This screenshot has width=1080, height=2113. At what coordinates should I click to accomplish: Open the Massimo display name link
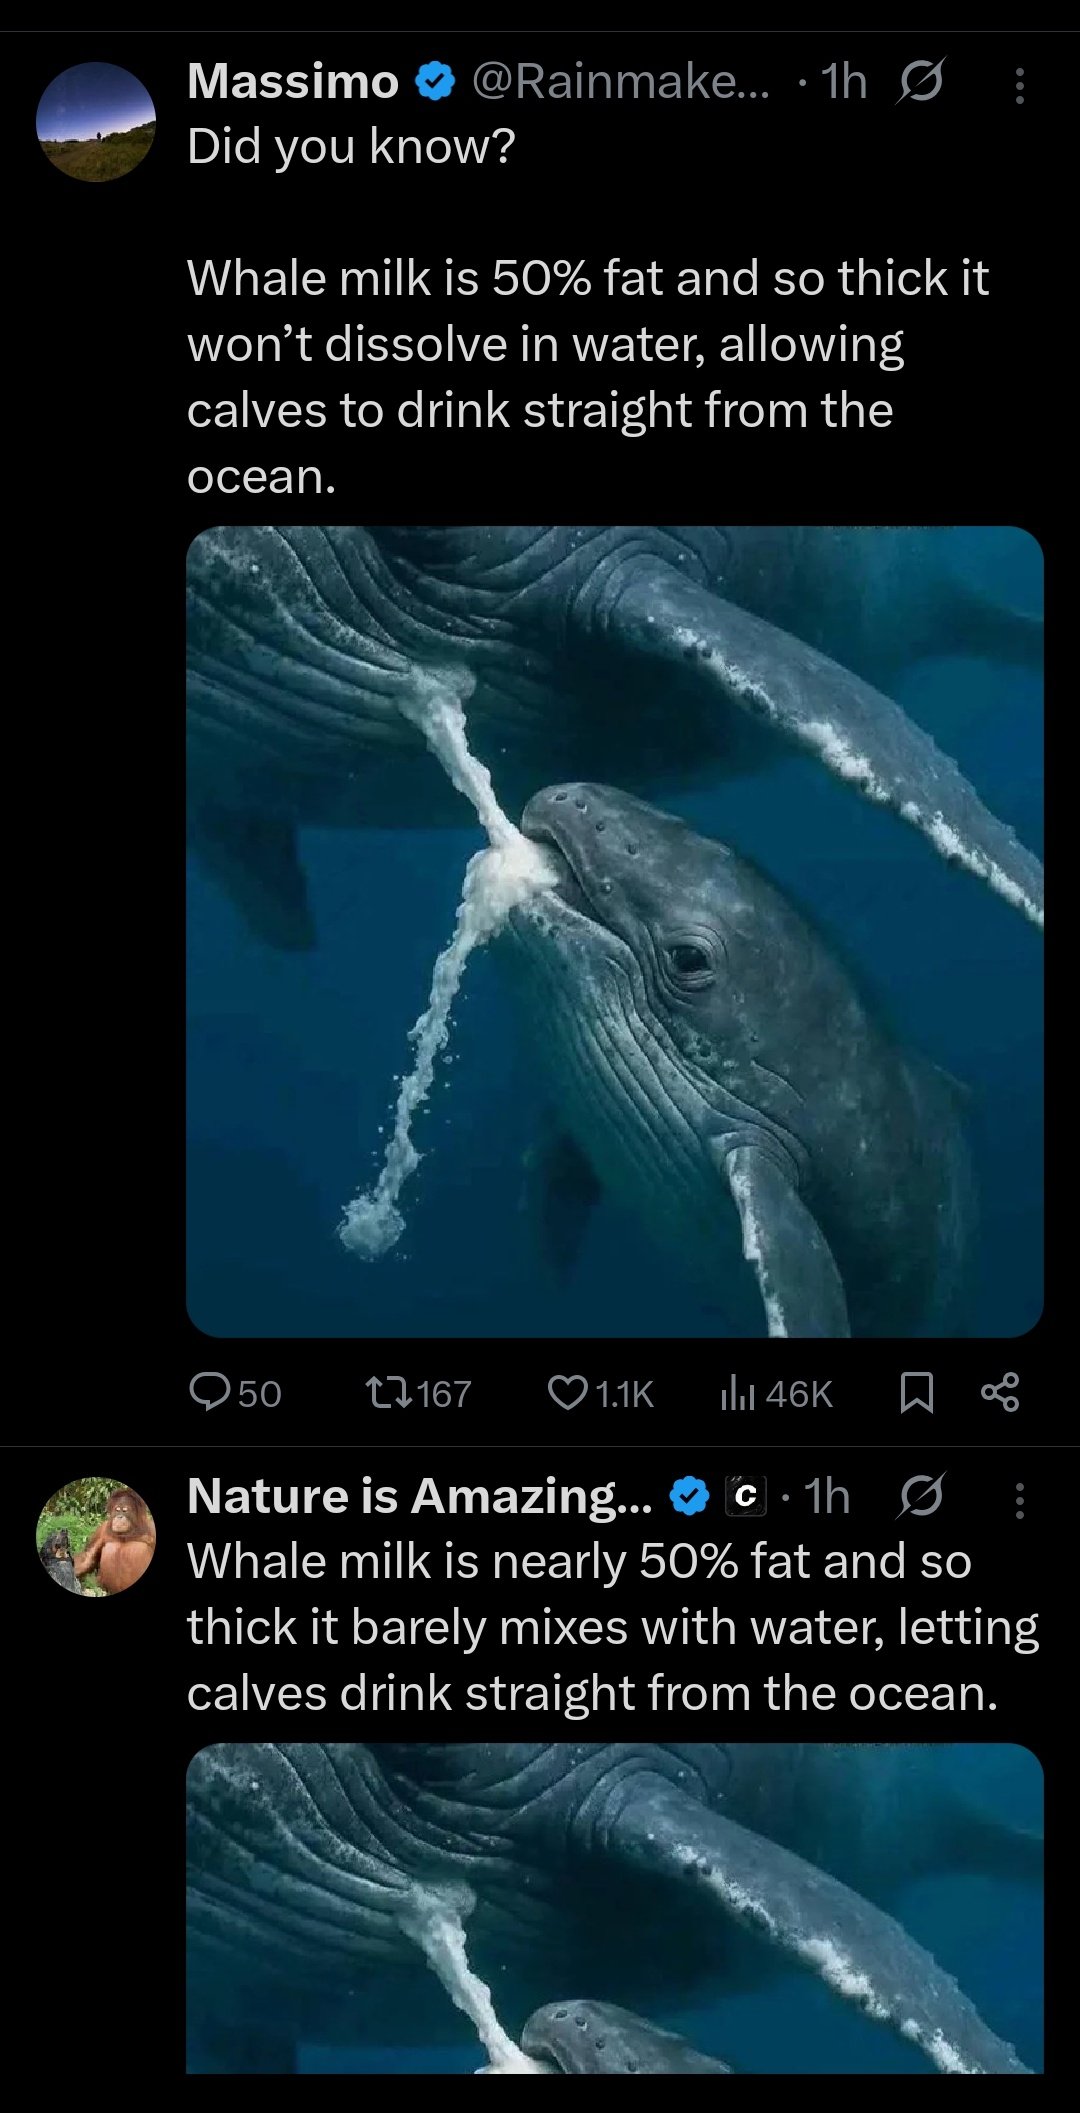(x=292, y=82)
